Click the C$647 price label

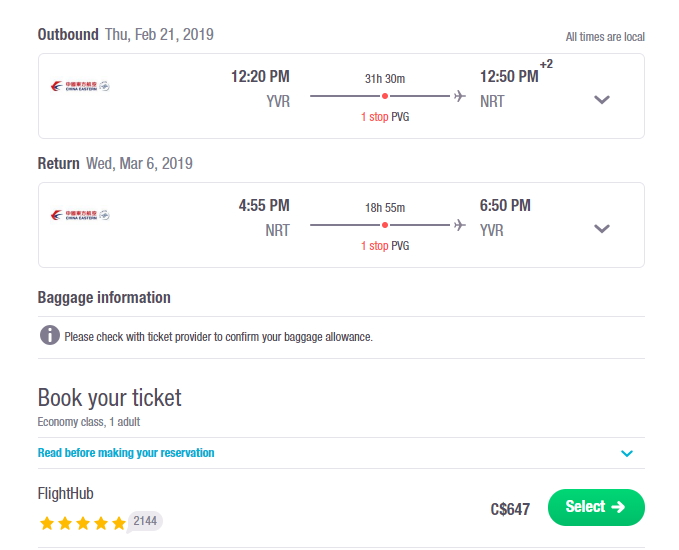coord(510,509)
